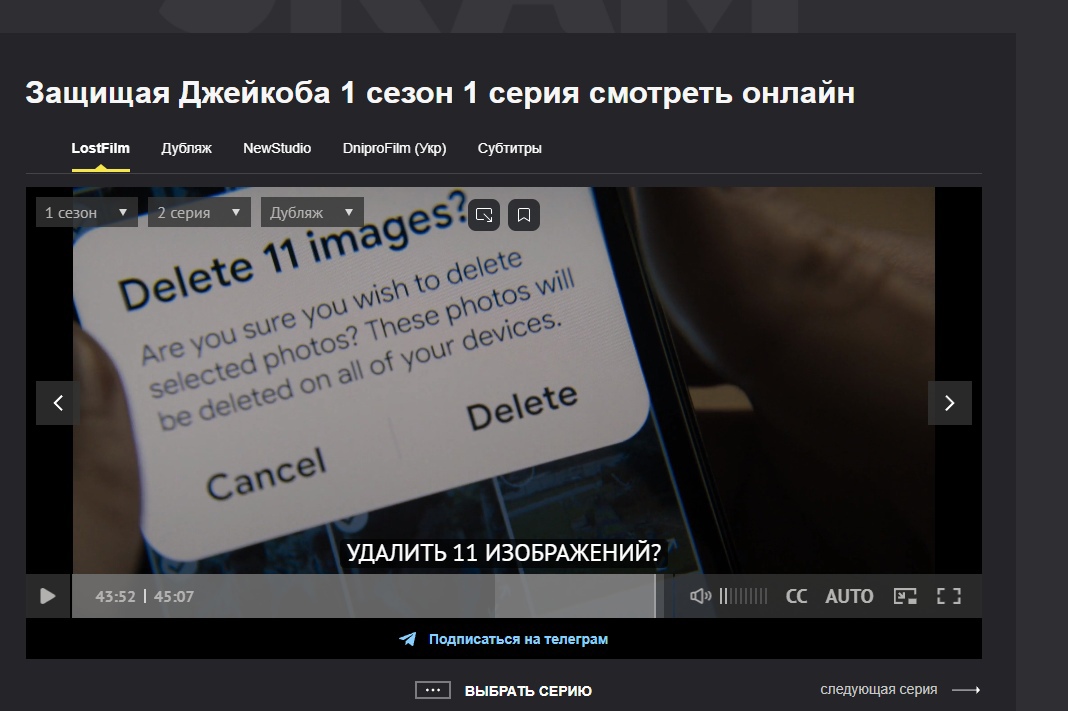Switch to the Субтитры tab
Screen dimensions: 1068x711
coord(509,148)
